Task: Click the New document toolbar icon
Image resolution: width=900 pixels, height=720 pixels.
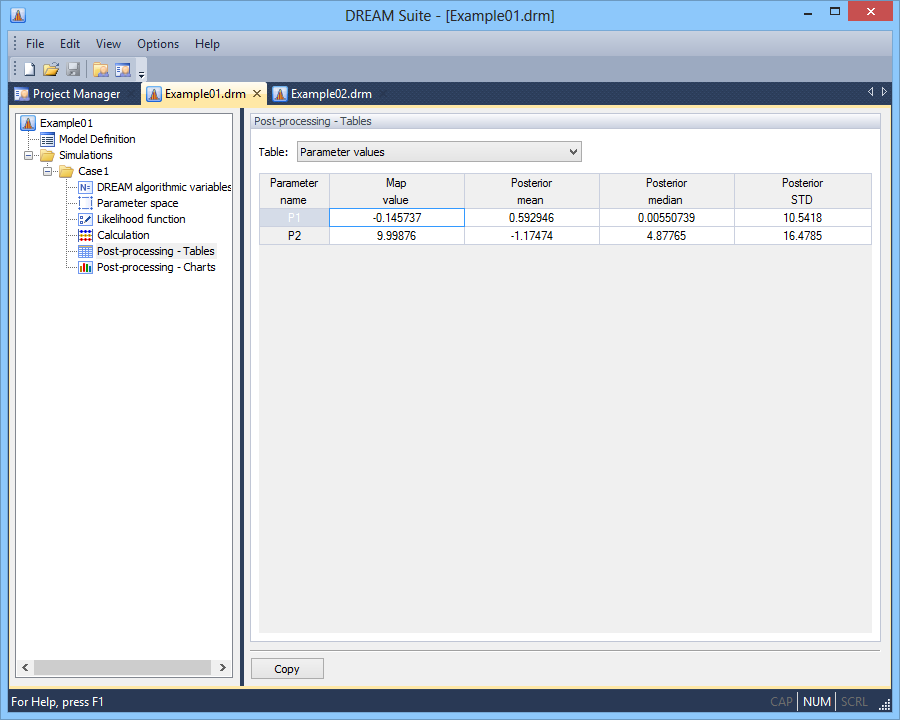Action: pyautogui.click(x=29, y=69)
